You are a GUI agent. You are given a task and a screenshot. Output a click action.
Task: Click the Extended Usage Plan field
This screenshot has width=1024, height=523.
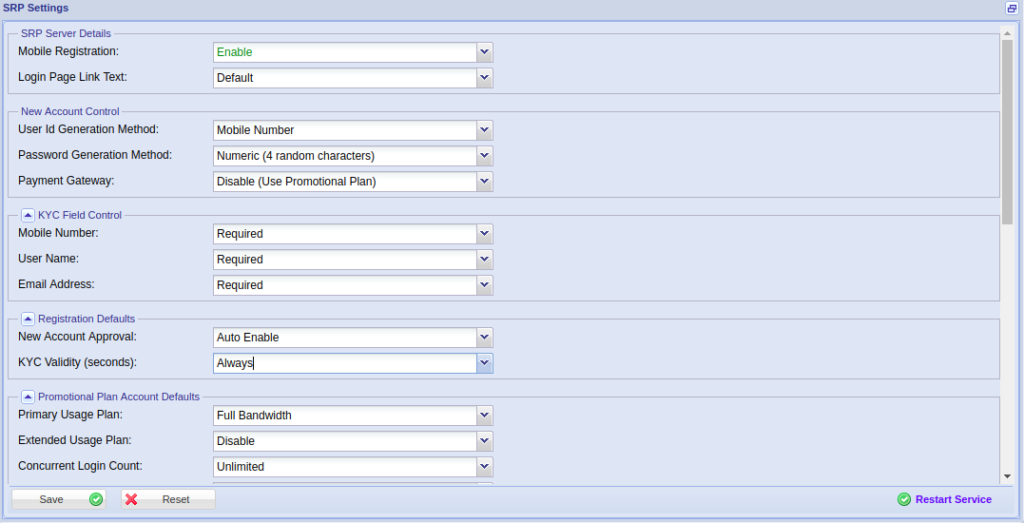pyautogui.click(x=344, y=441)
